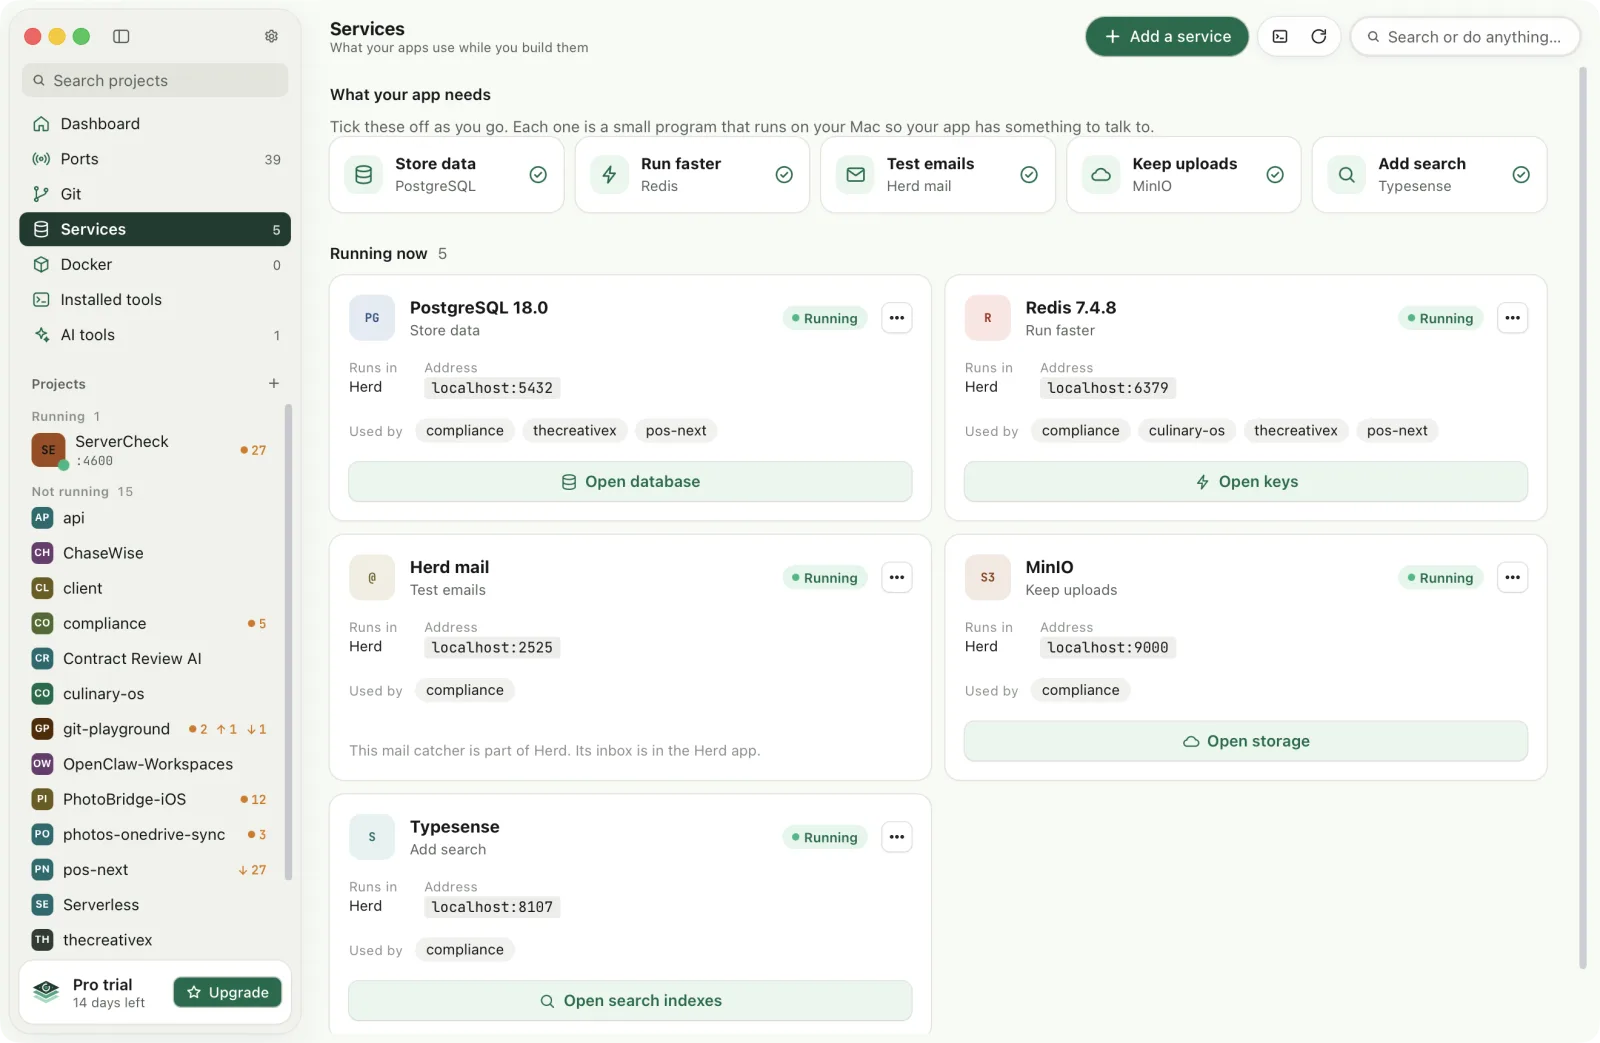Toggle the Test emails Herd mail checkmark
This screenshot has height=1043, width=1600.
coord(1029,175)
